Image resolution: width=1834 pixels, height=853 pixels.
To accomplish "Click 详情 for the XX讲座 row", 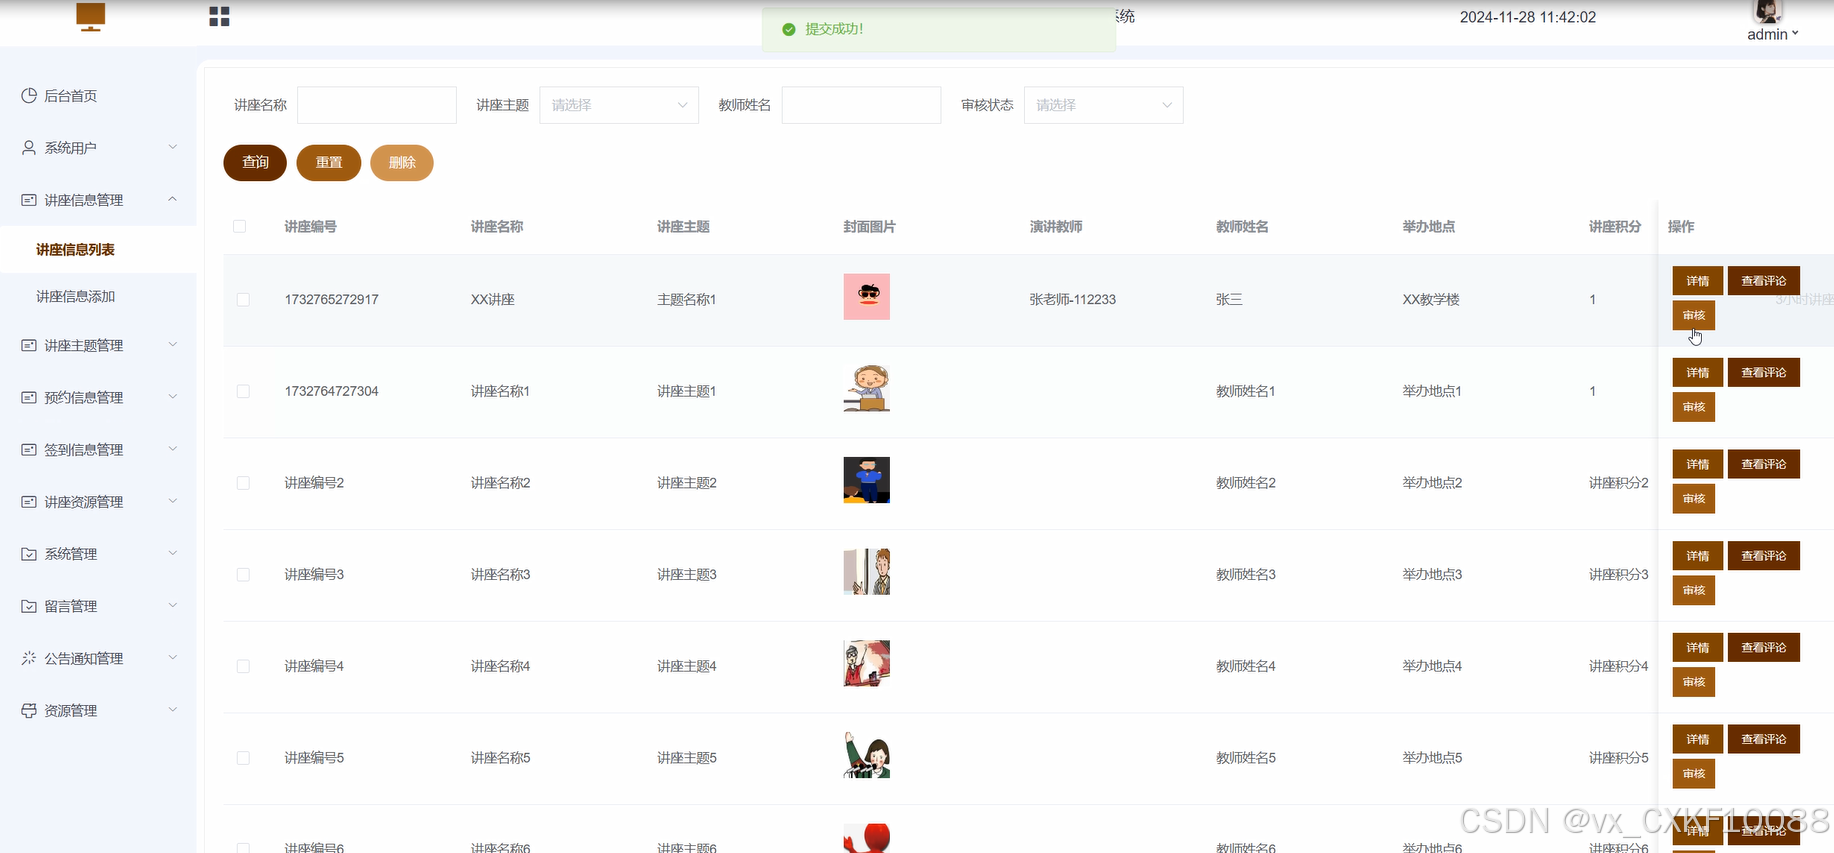I will click(1697, 281).
